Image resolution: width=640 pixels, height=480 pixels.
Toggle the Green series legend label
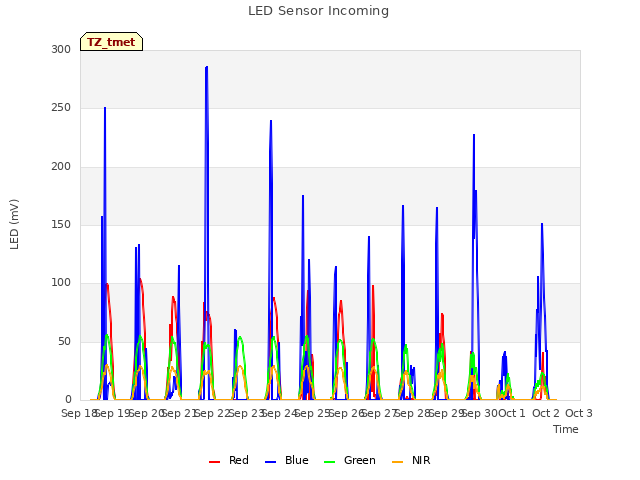pyautogui.click(x=360, y=460)
